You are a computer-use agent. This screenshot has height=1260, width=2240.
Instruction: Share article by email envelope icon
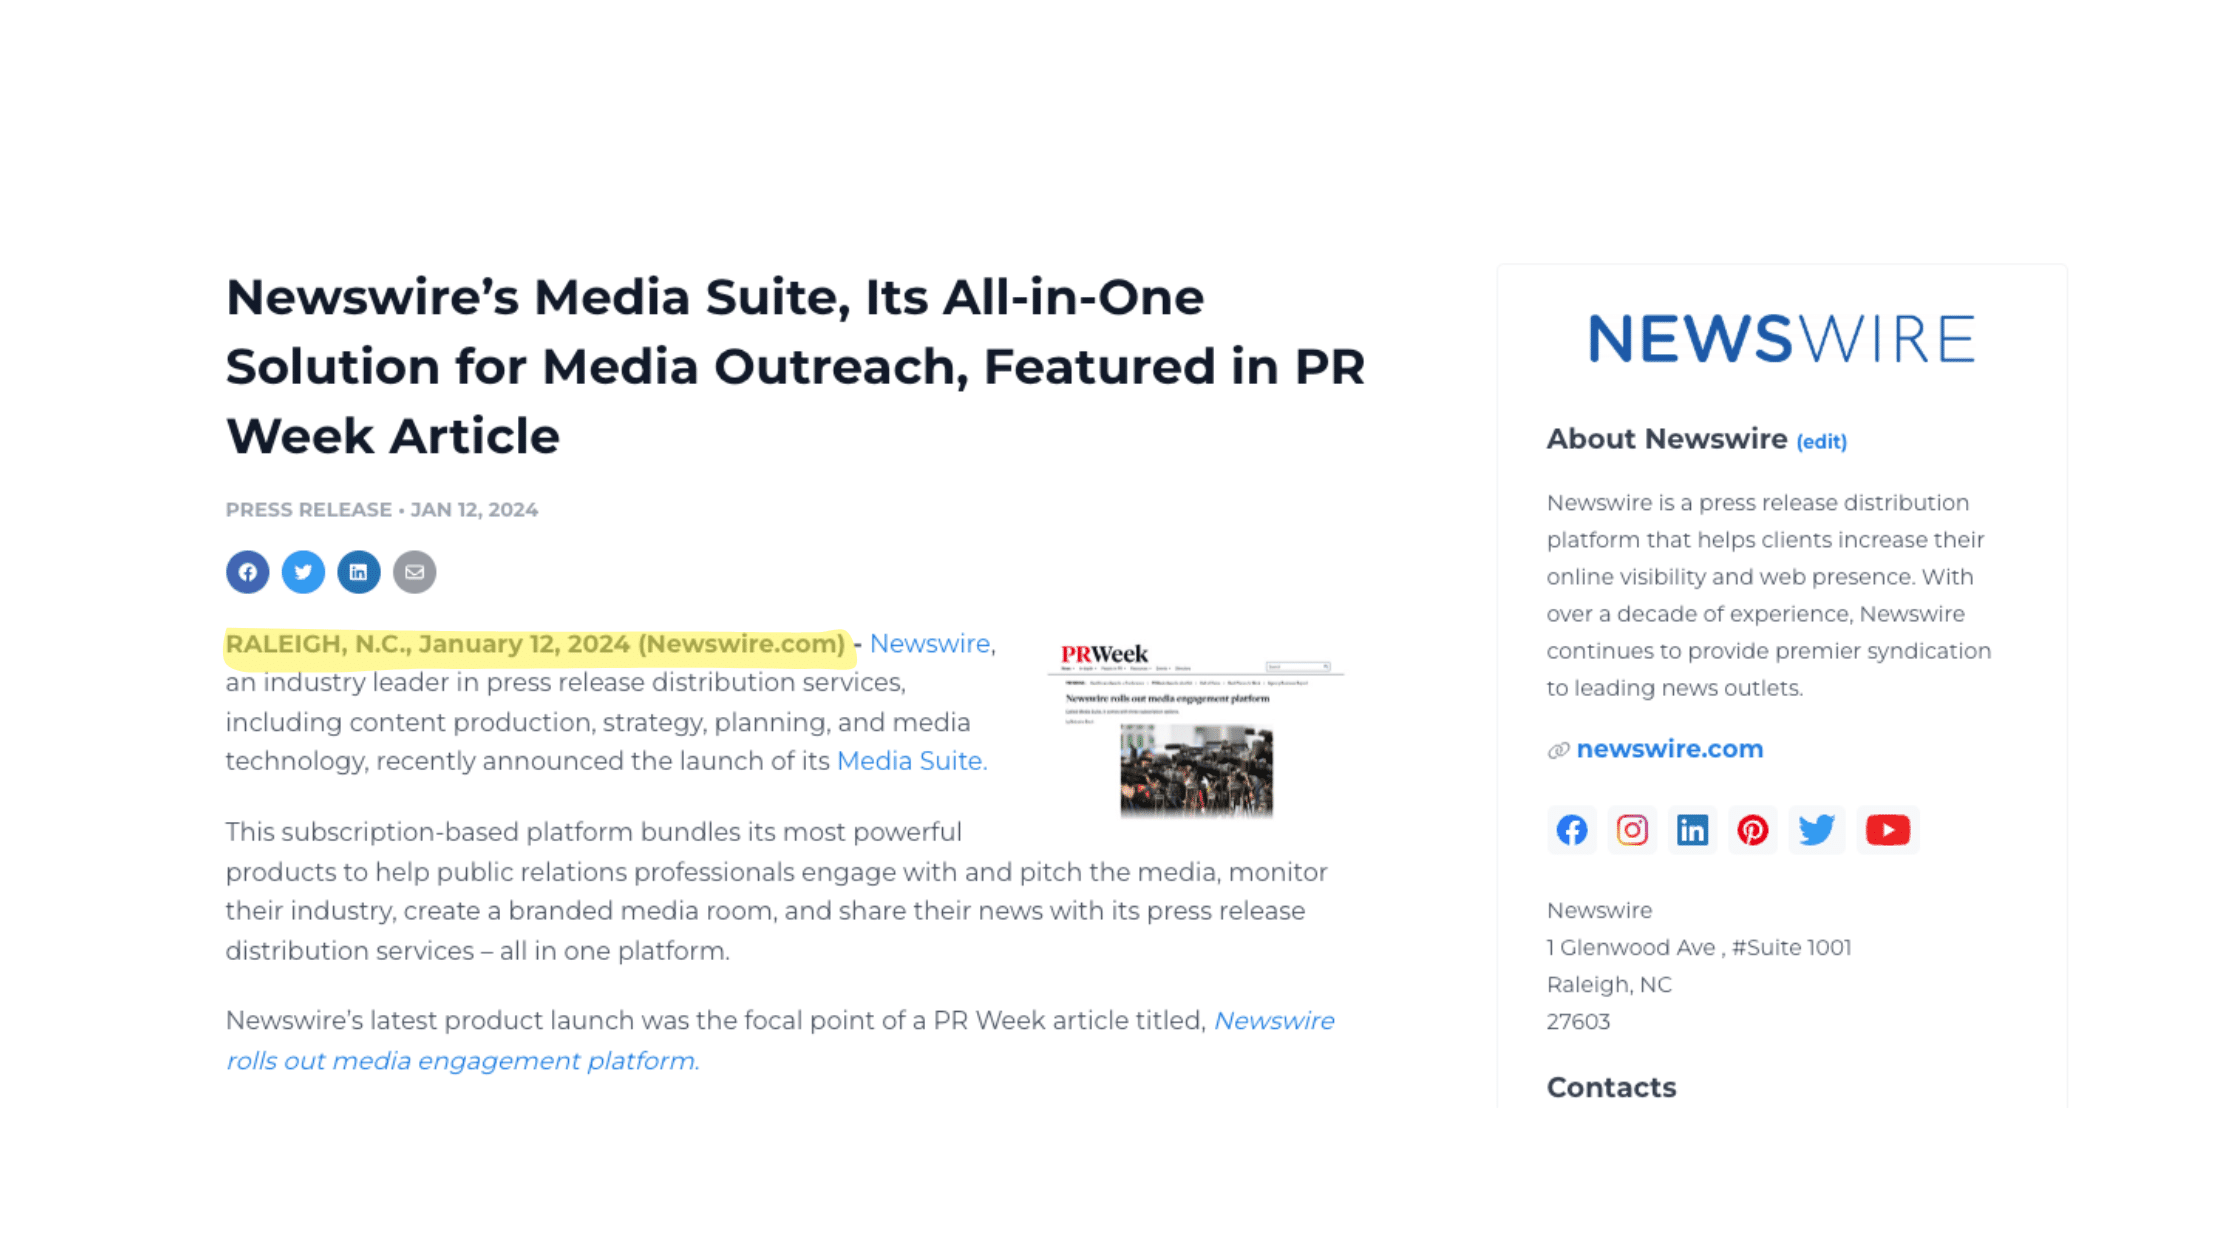[x=414, y=572]
